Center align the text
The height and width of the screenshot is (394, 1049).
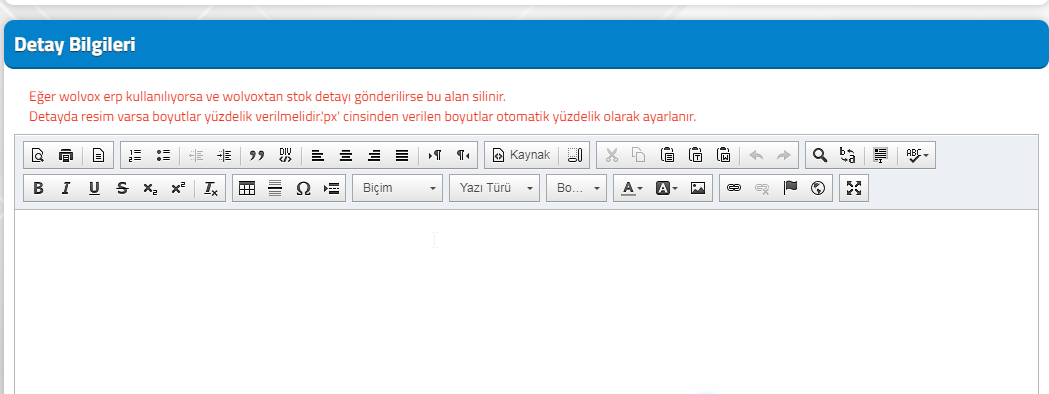pos(346,155)
